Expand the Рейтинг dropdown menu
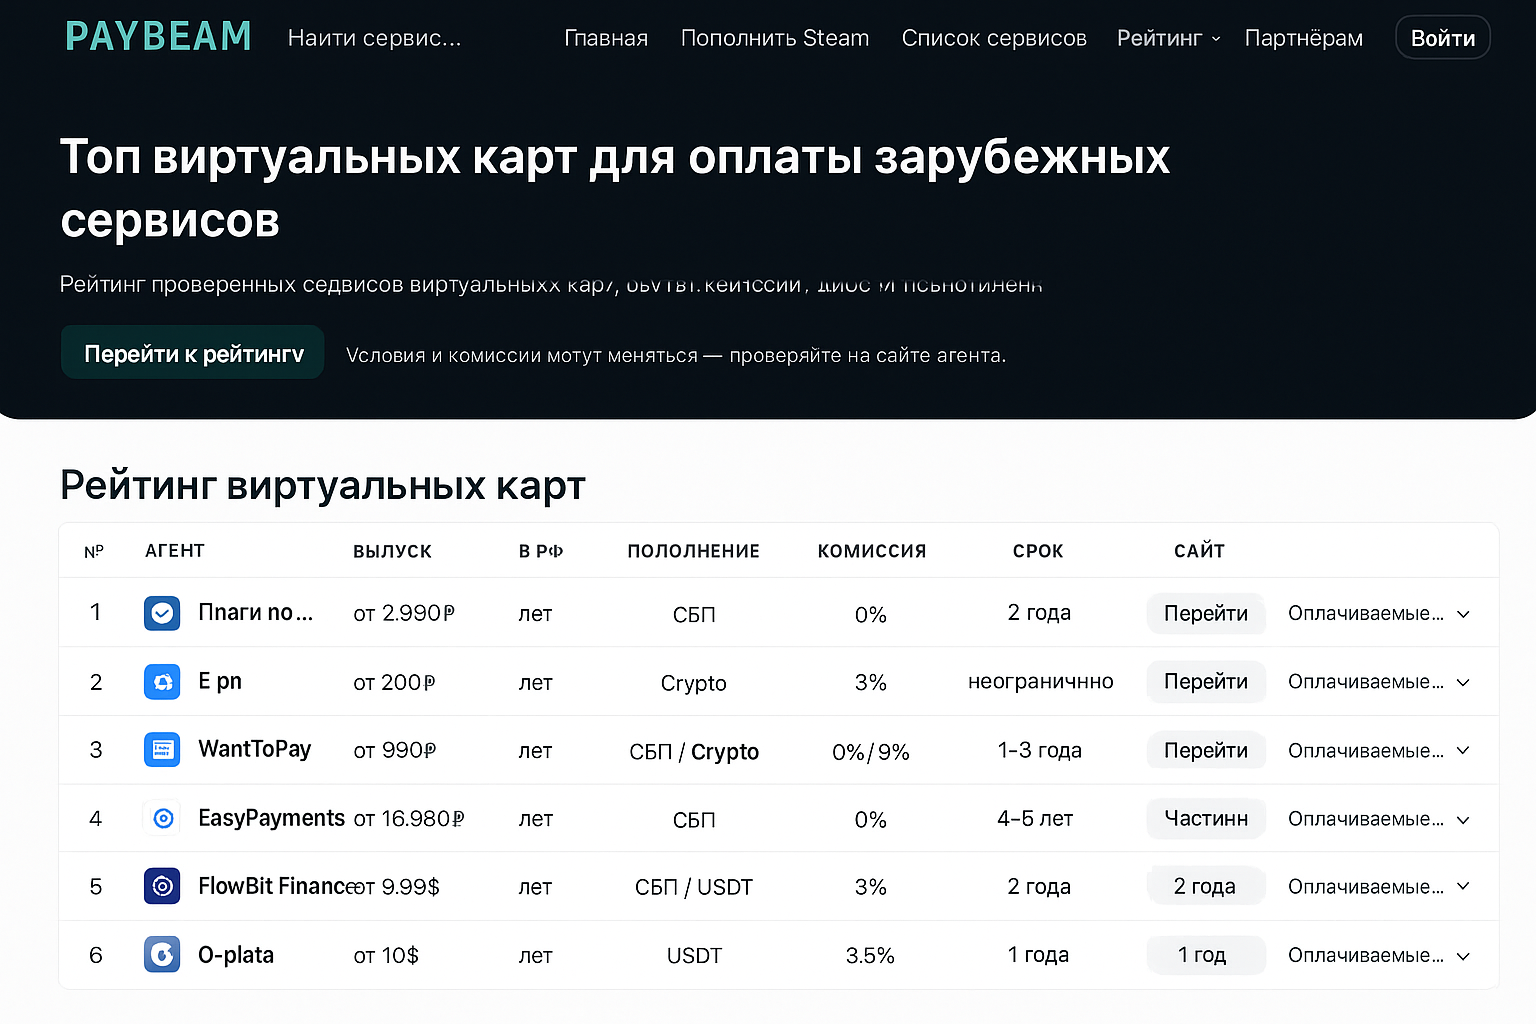This screenshot has height=1024, width=1536. pyautogui.click(x=1168, y=38)
